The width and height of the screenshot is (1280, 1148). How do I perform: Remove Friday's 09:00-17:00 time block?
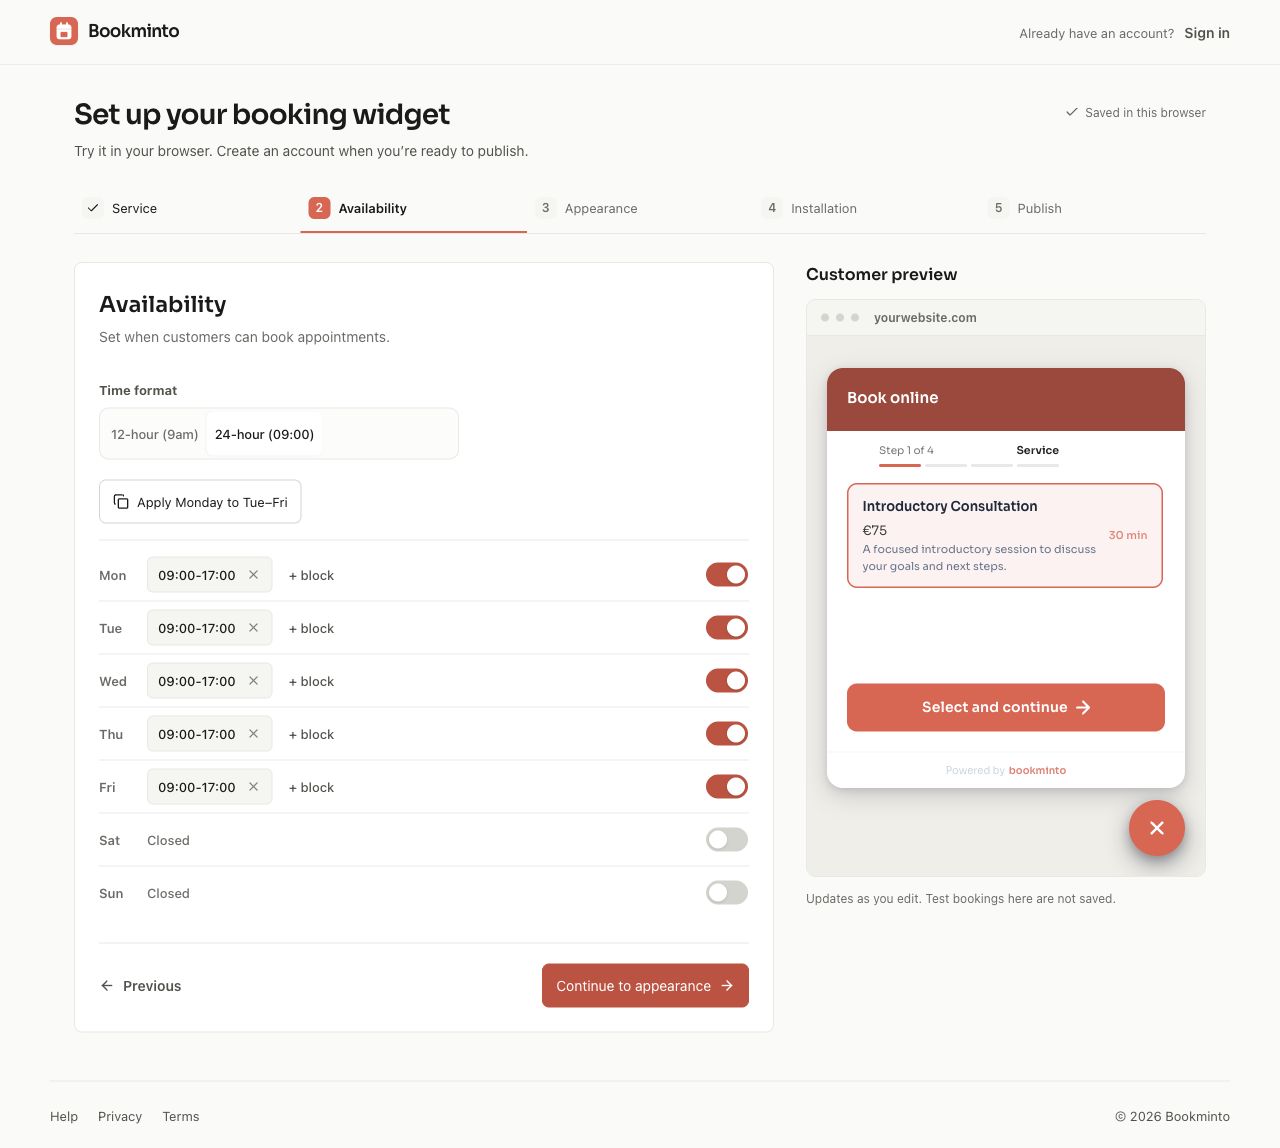254,787
